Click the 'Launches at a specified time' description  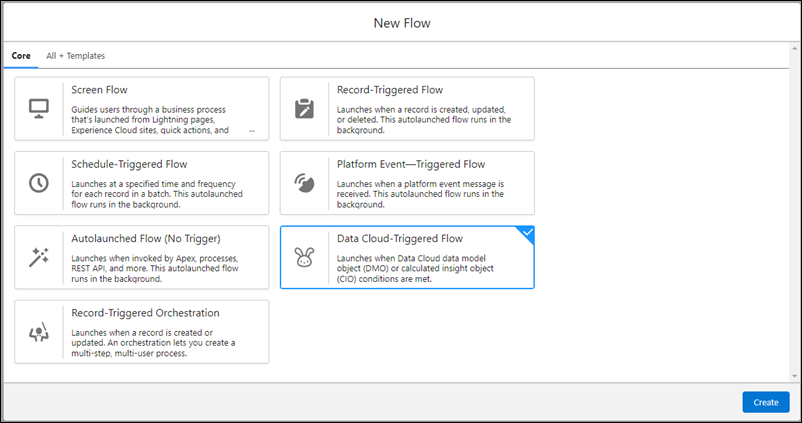pyautogui.click(x=157, y=194)
